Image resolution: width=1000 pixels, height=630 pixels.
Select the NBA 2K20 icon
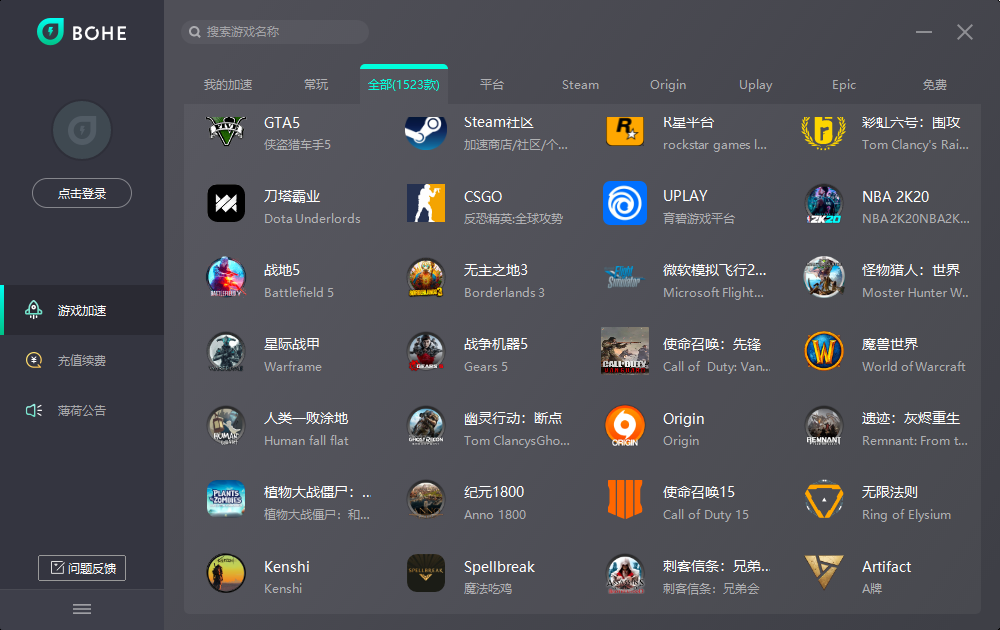point(823,204)
